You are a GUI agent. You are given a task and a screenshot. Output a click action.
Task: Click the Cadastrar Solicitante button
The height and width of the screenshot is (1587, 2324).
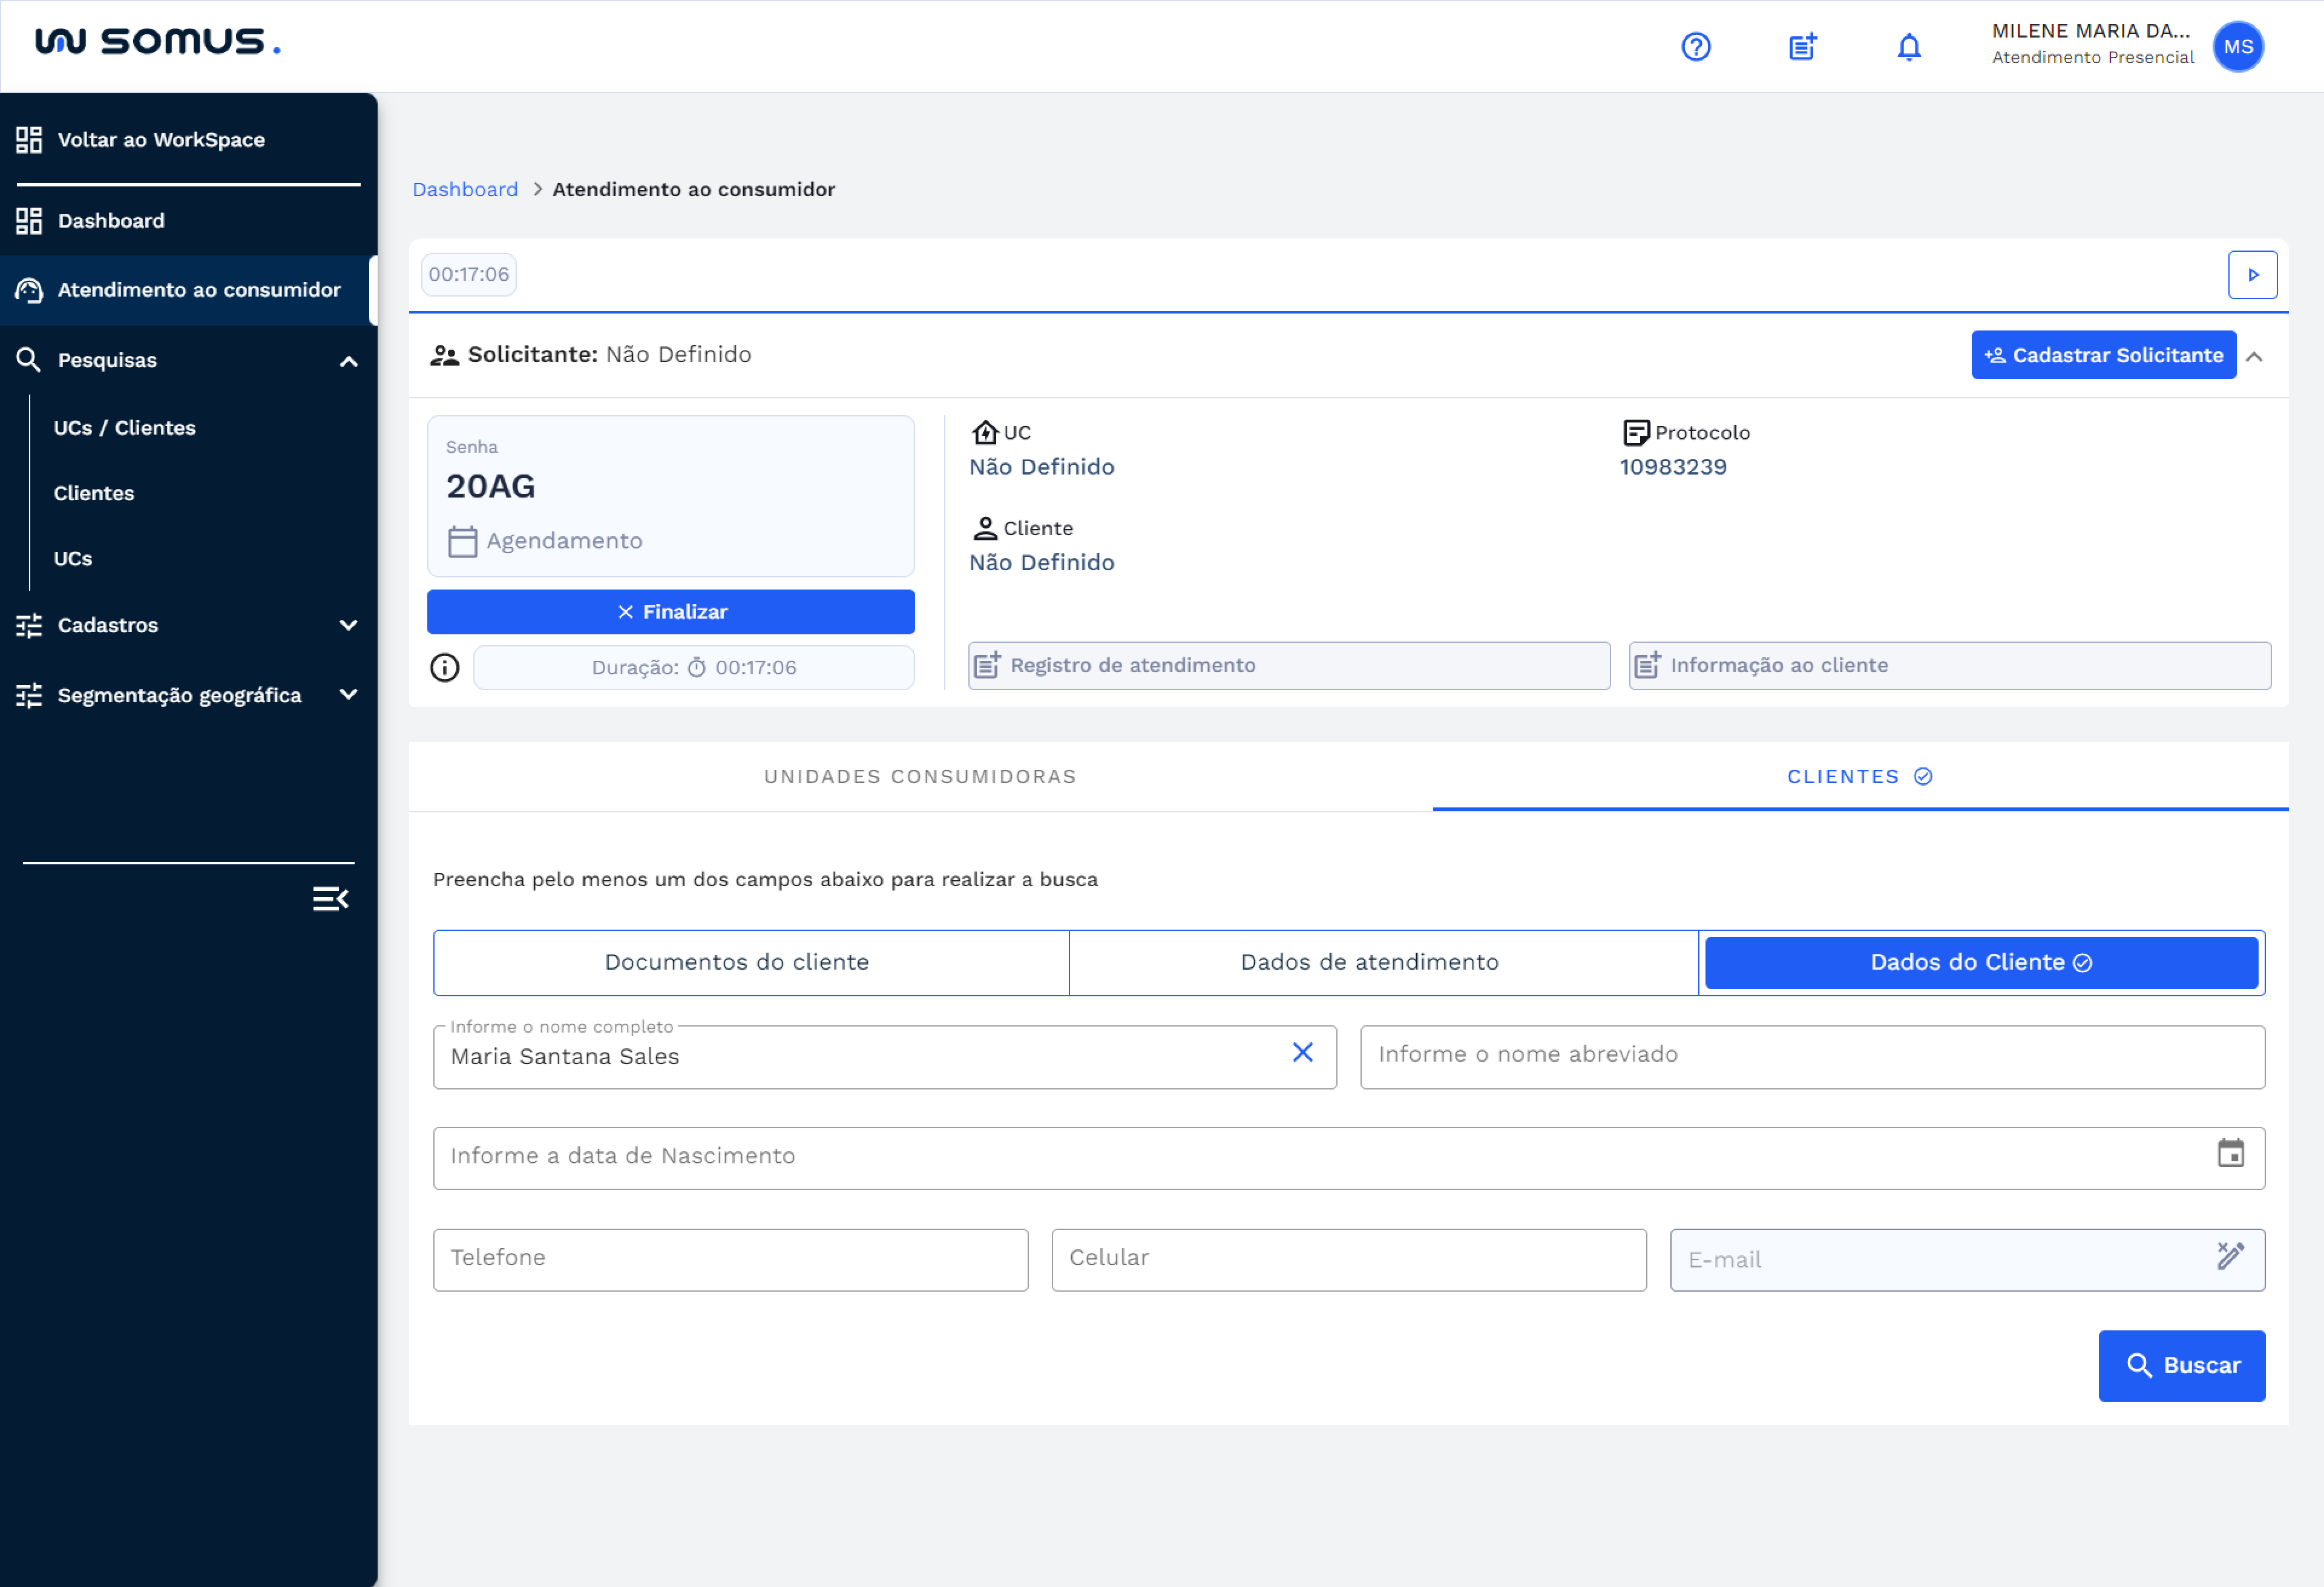point(2103,354)
